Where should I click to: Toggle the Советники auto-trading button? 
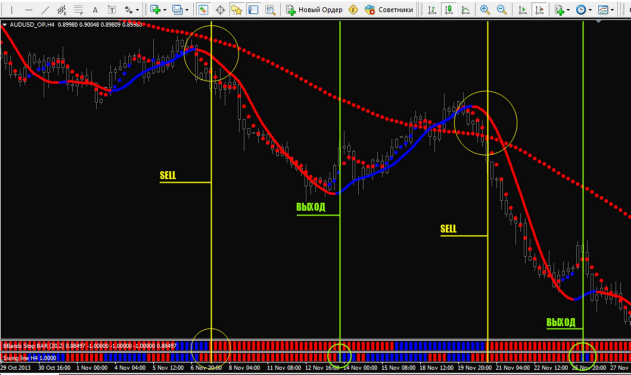[389, 10]
